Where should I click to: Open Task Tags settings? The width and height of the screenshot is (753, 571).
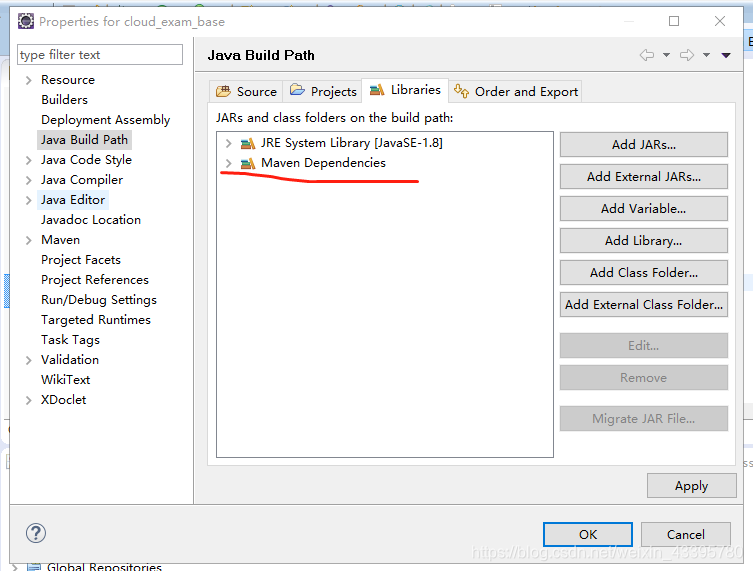click(71, 340)
